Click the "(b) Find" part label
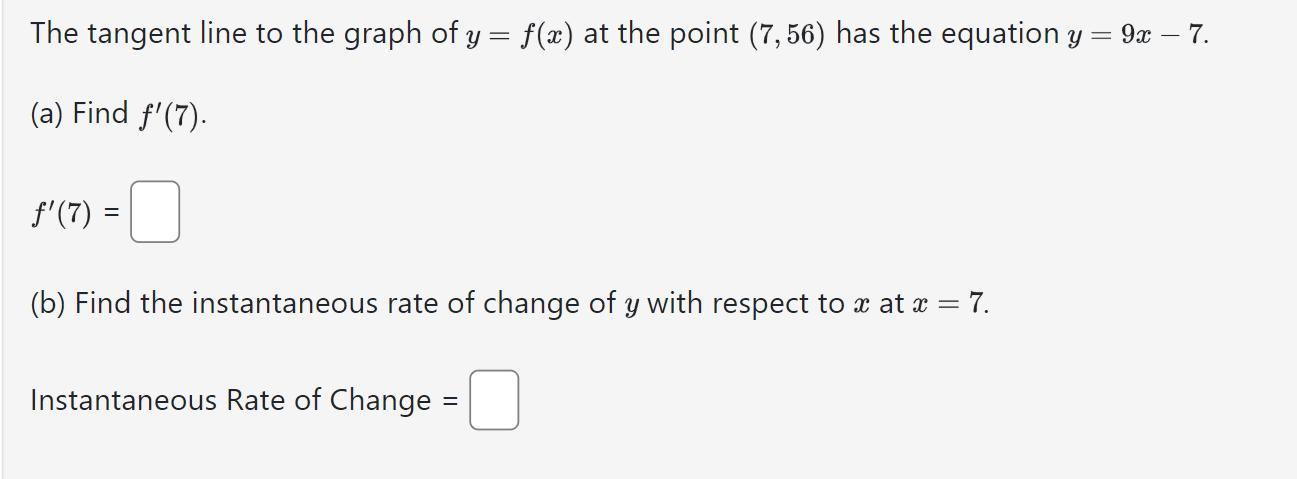The width and height of the screenshot is (1297, 479). click(80, 303)
